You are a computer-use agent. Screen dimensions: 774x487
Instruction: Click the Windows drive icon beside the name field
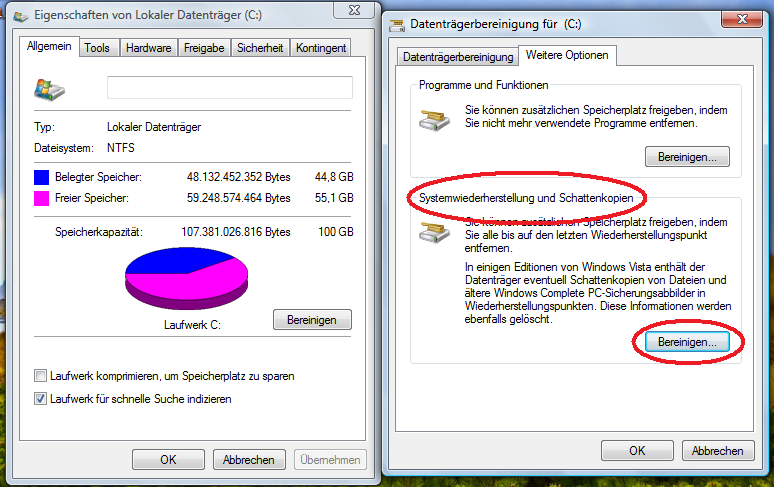pos(49,89)
